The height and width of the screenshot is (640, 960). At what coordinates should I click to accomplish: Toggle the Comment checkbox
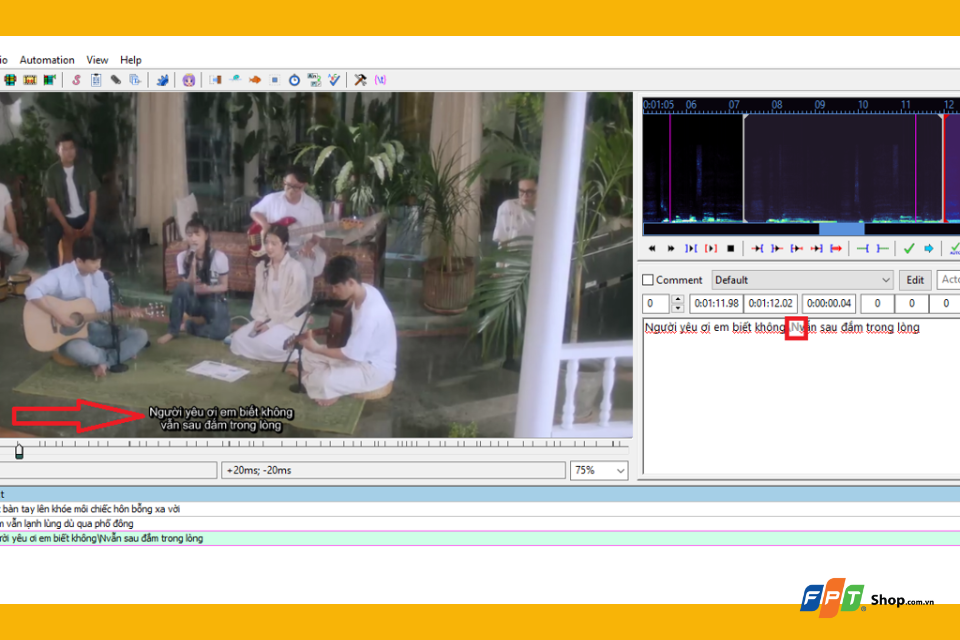648,280
